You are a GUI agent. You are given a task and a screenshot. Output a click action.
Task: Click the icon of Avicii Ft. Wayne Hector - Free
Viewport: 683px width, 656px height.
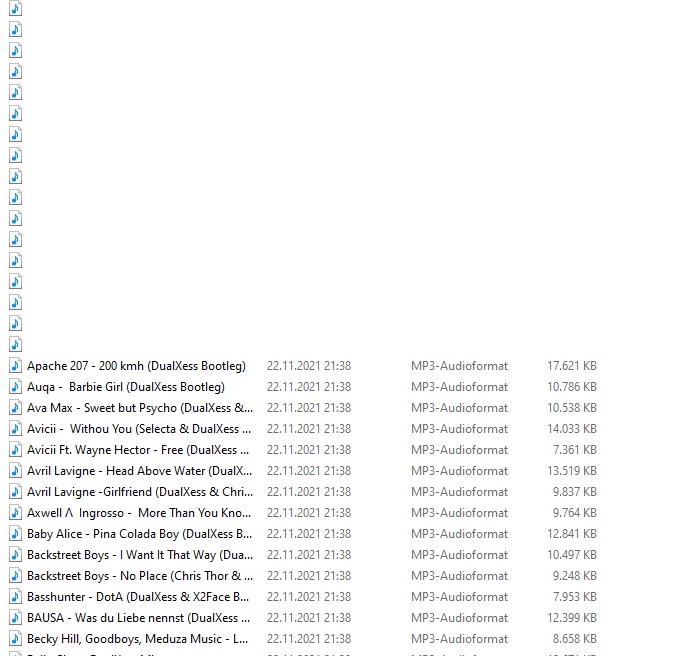[x=15, y=449]
